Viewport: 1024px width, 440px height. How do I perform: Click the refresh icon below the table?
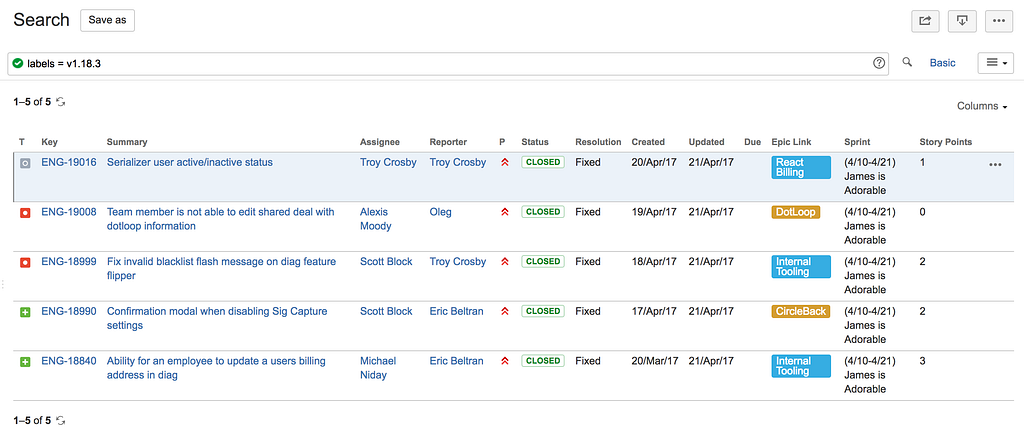coord(62,420)
